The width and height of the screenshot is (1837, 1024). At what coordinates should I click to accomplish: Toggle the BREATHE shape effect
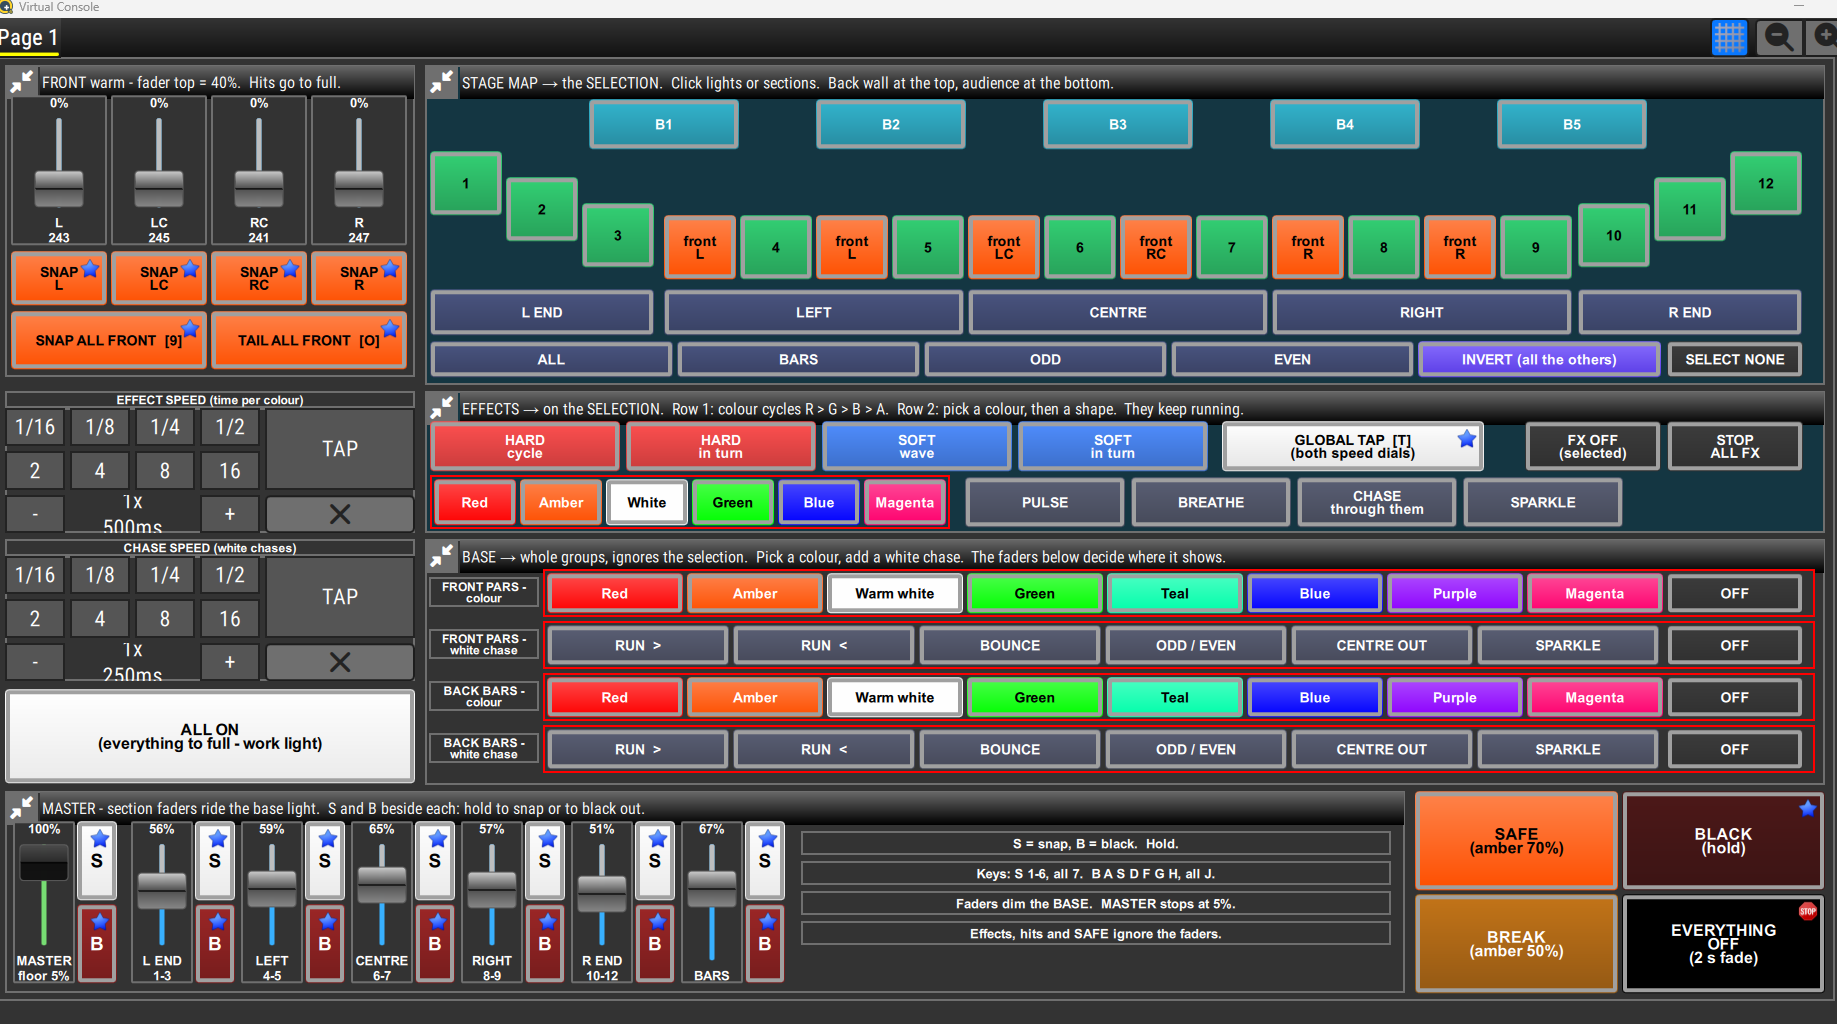1210,502
